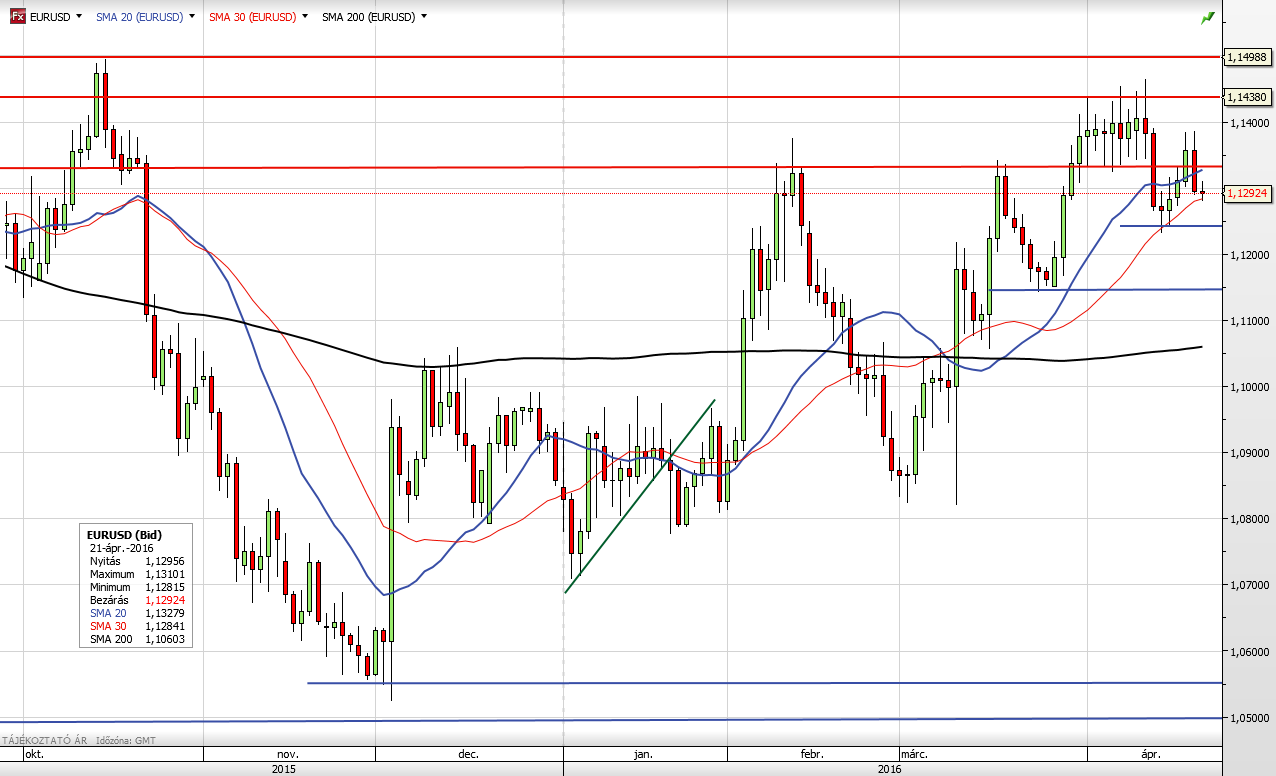Click the 1,12000 axis price label
The image size is (1276, 776).
click(1248, 255)
